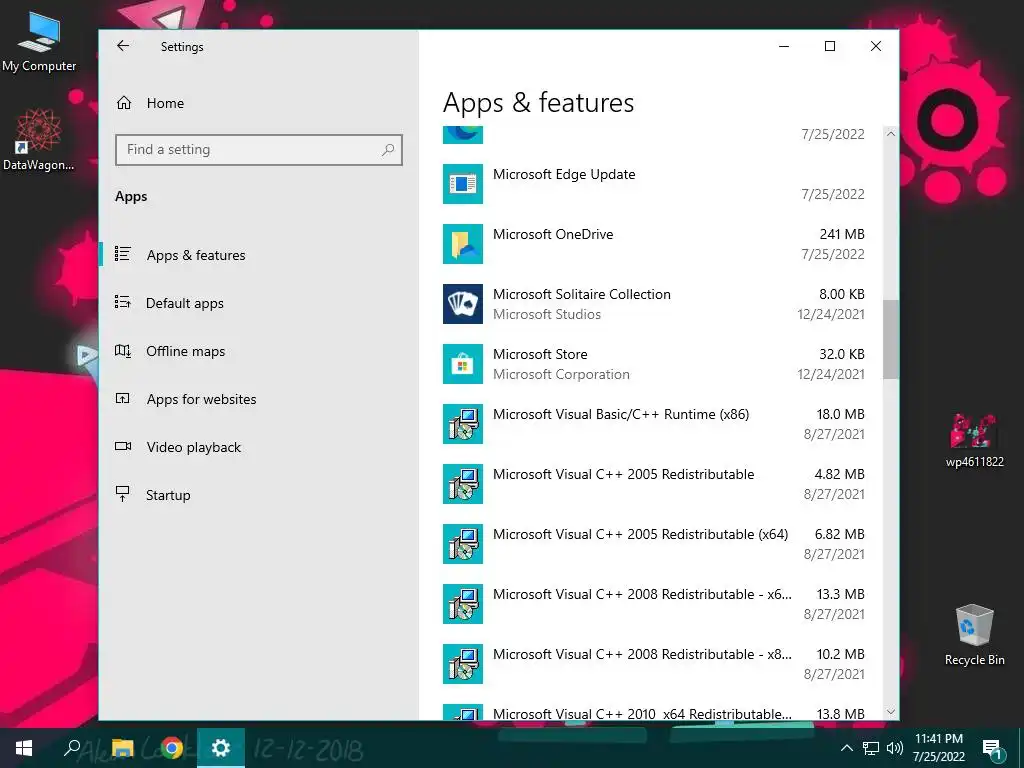
Task: Select Microsoft Edge Update entry name
Action: tap(564, 174)
